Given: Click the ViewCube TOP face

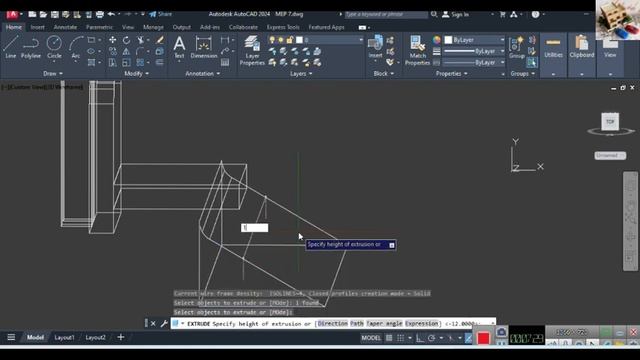Looking at the screenshot, I should point(610,122).
